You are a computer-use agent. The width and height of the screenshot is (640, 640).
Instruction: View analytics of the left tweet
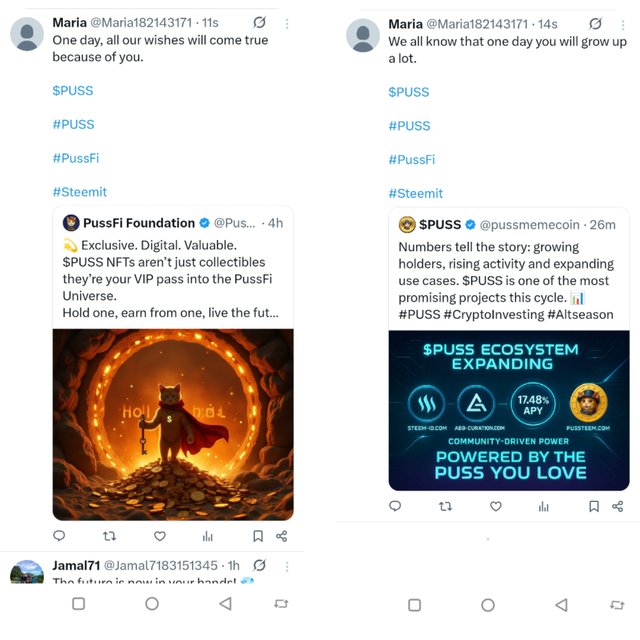208,536
